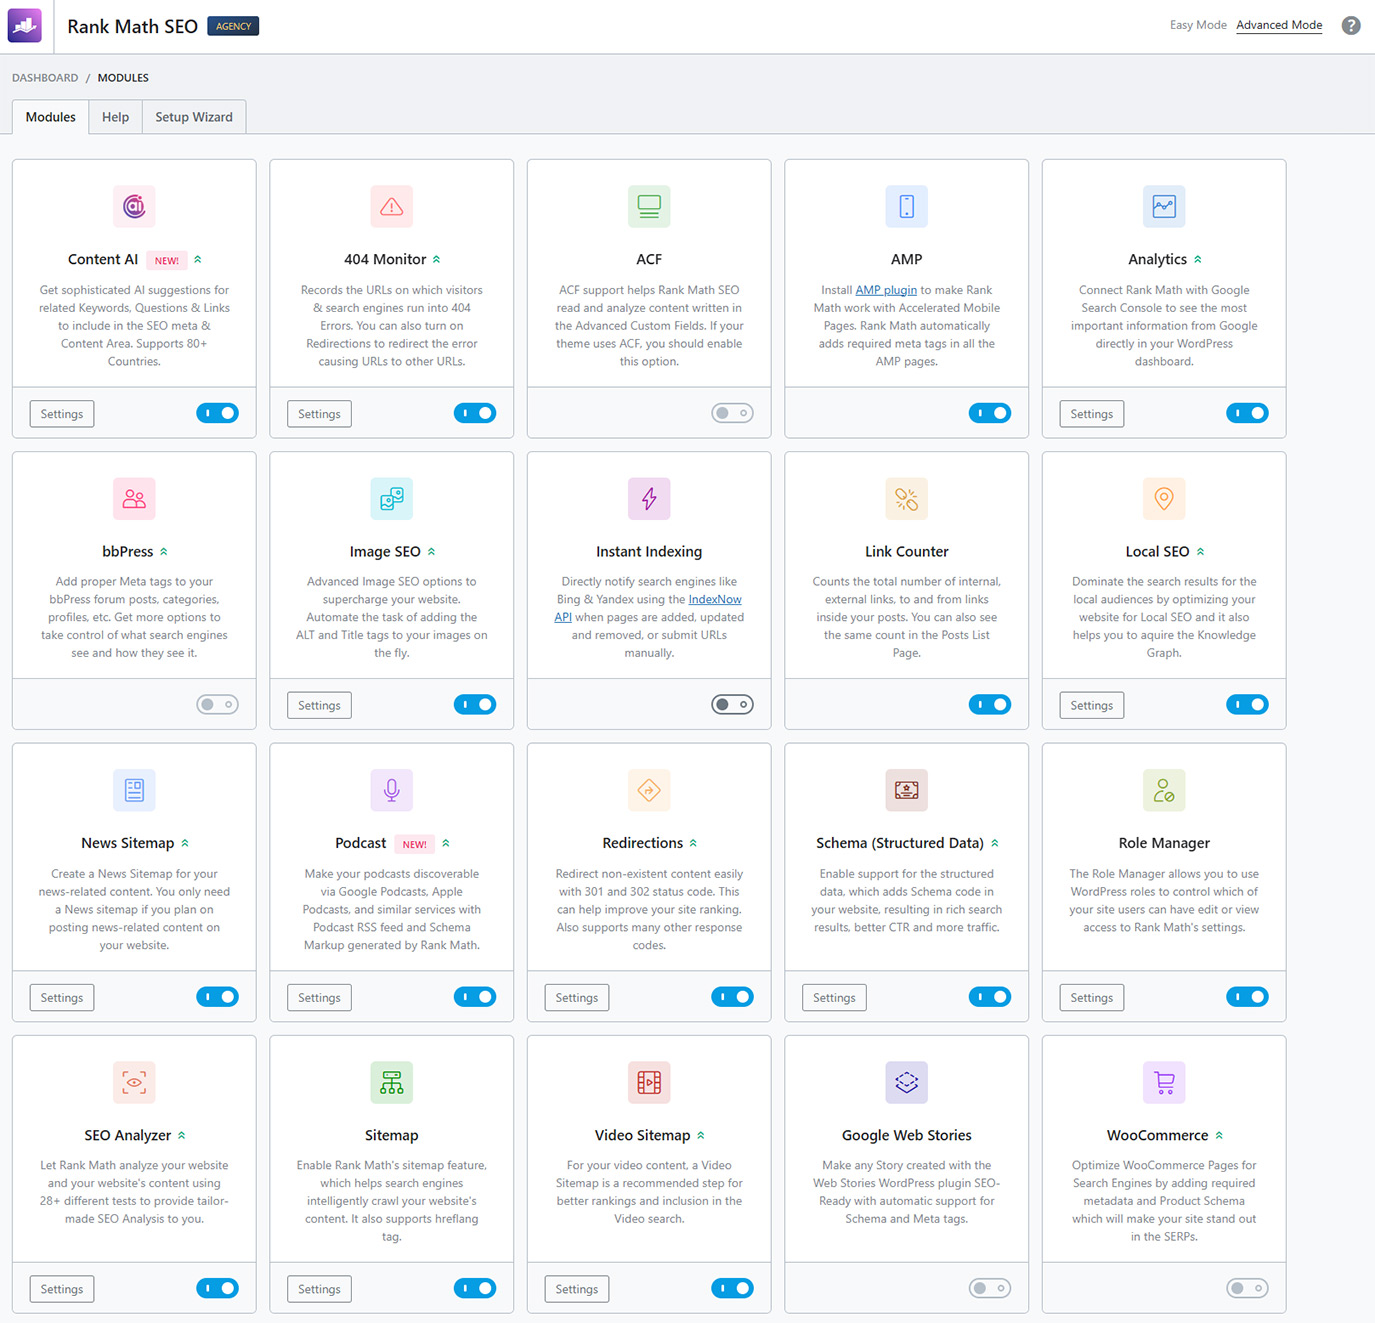Click the bbPress users icon
Image resolution: width=1375 pixels, height=1323 pixels.
point(134,498)
